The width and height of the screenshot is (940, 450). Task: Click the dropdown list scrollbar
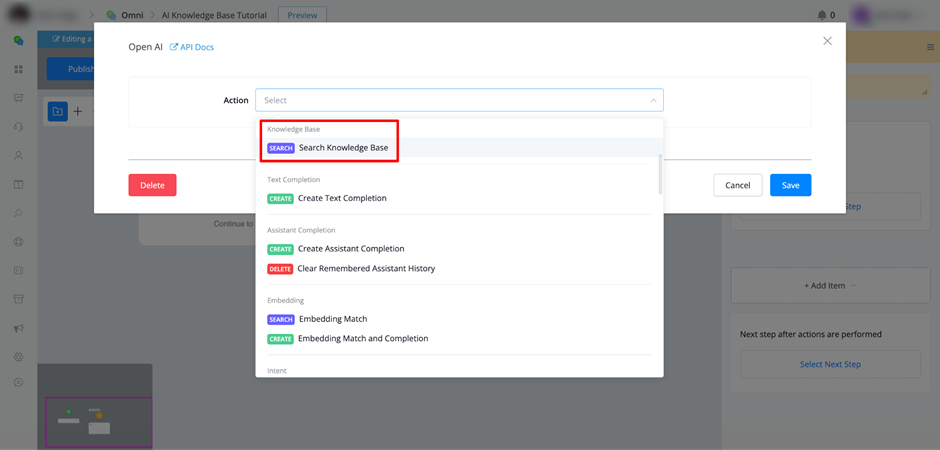coord(660,174)
